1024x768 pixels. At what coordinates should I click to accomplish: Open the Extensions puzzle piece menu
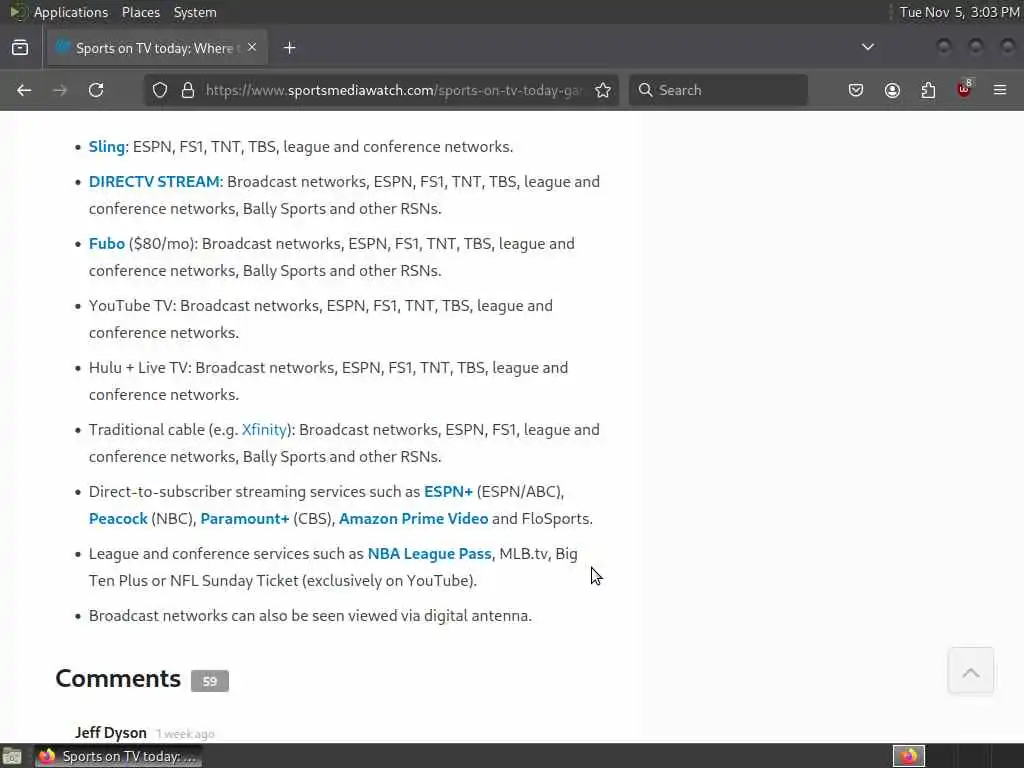pyautogui.click(x=928, y=90)
